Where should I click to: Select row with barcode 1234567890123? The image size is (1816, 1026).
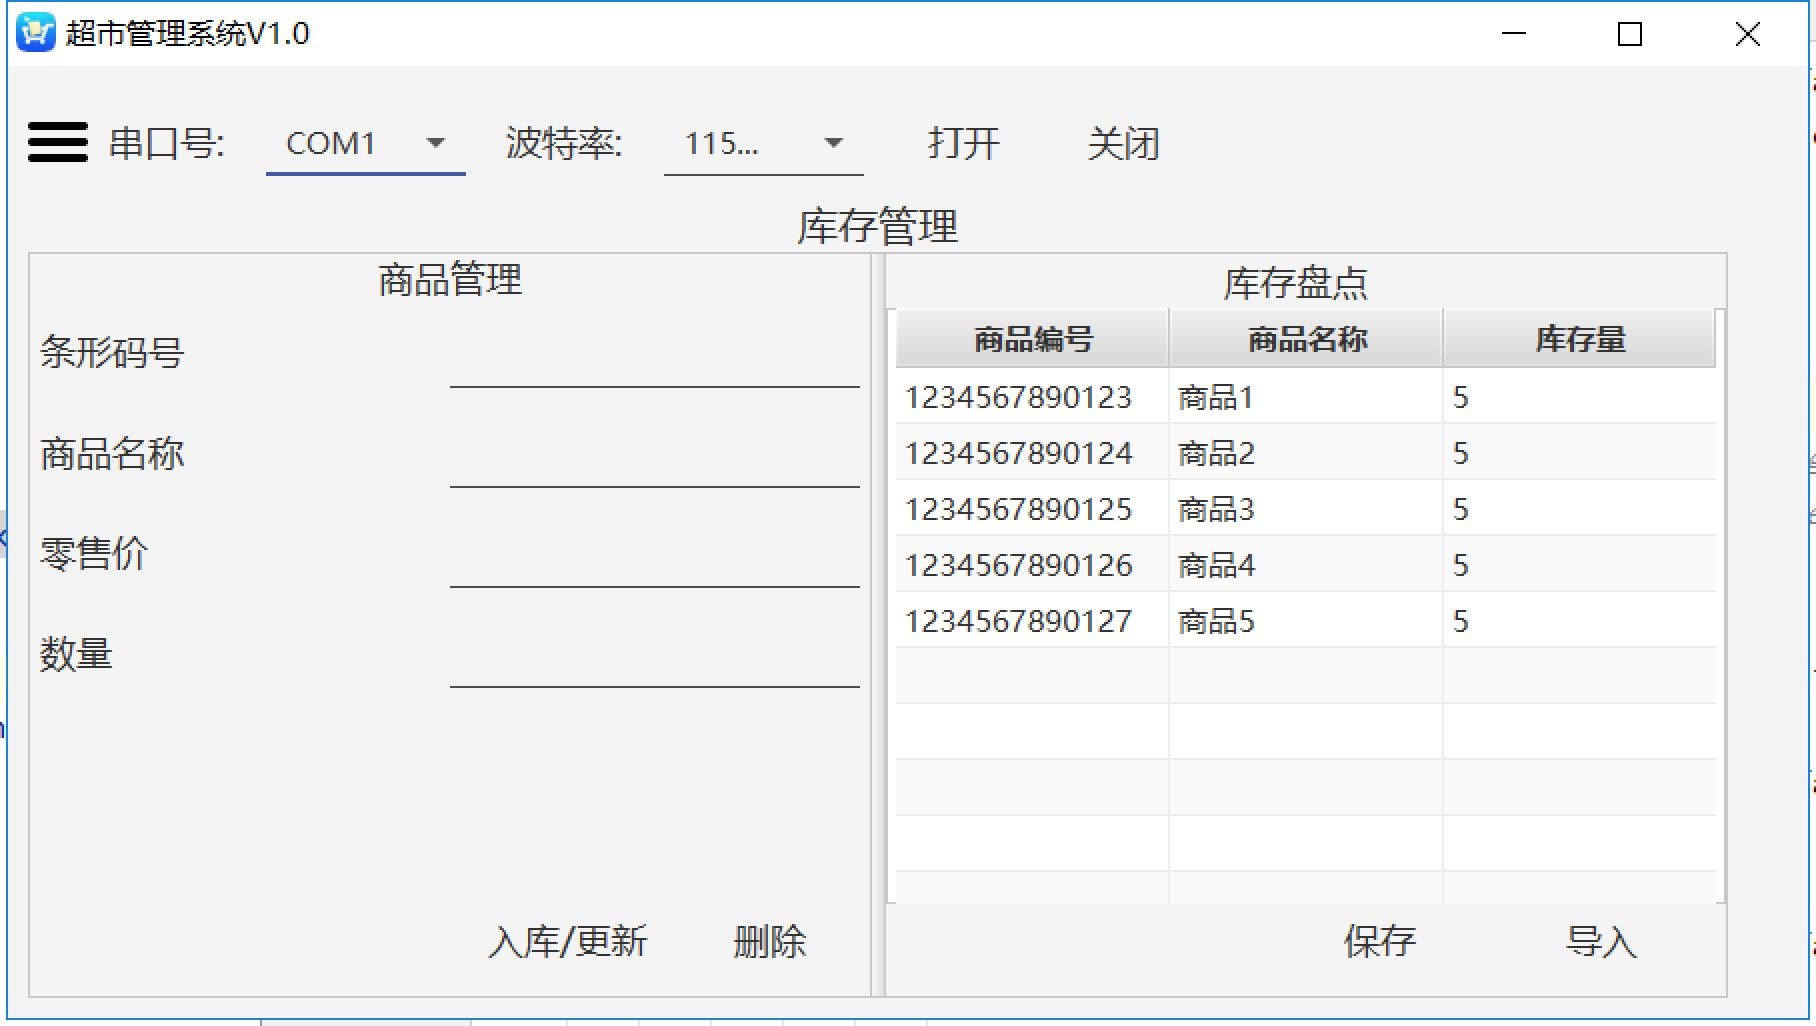coord(1018,398)
